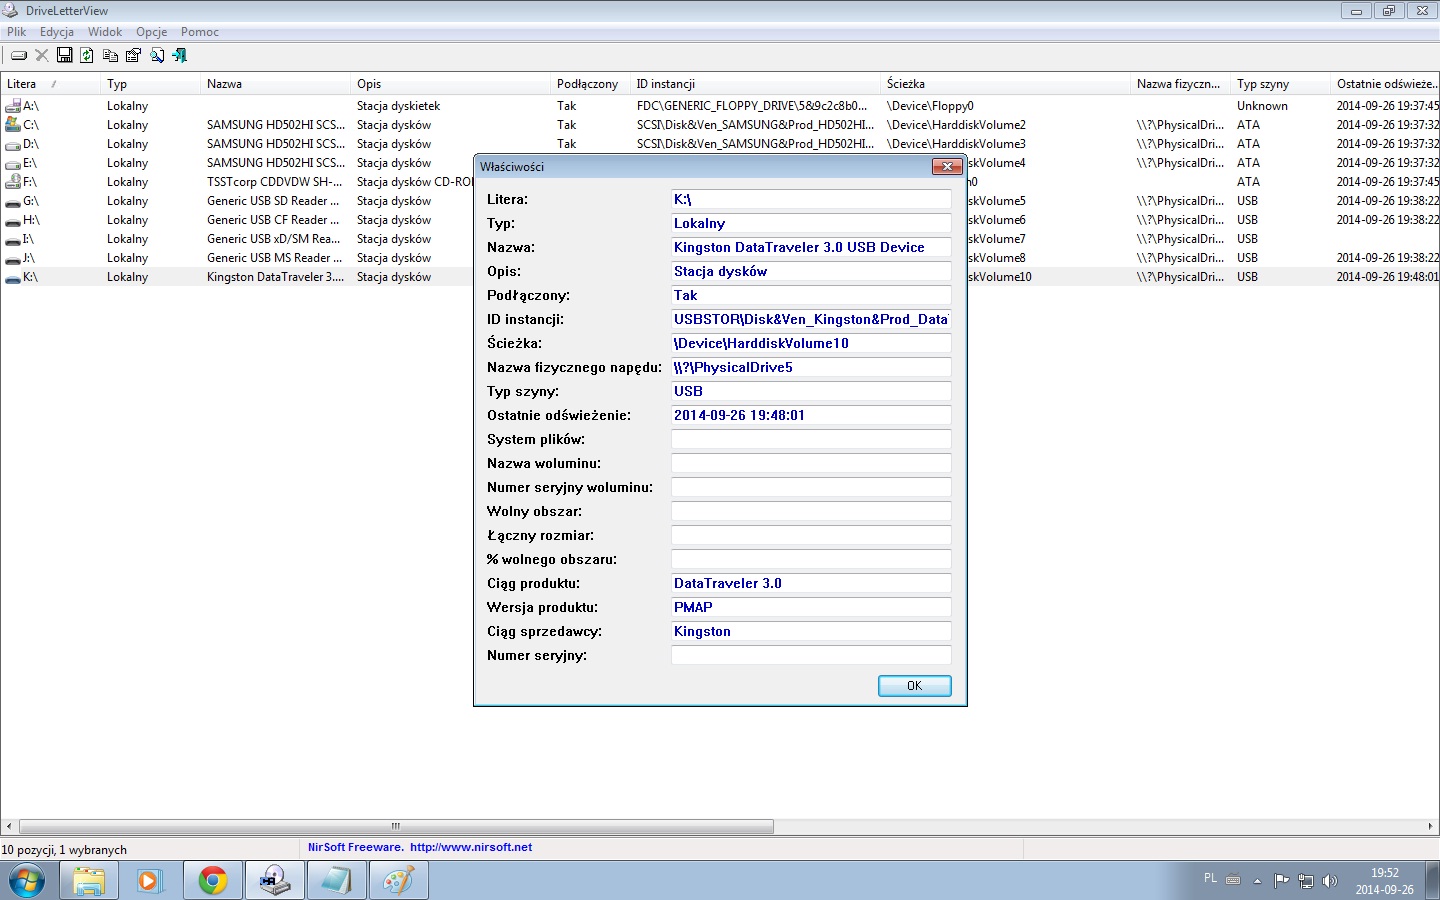The width and height of the screenshot is (1440, 900).
Task: Click the horizontal scrollbar thumb
Action: click(396, 826)
